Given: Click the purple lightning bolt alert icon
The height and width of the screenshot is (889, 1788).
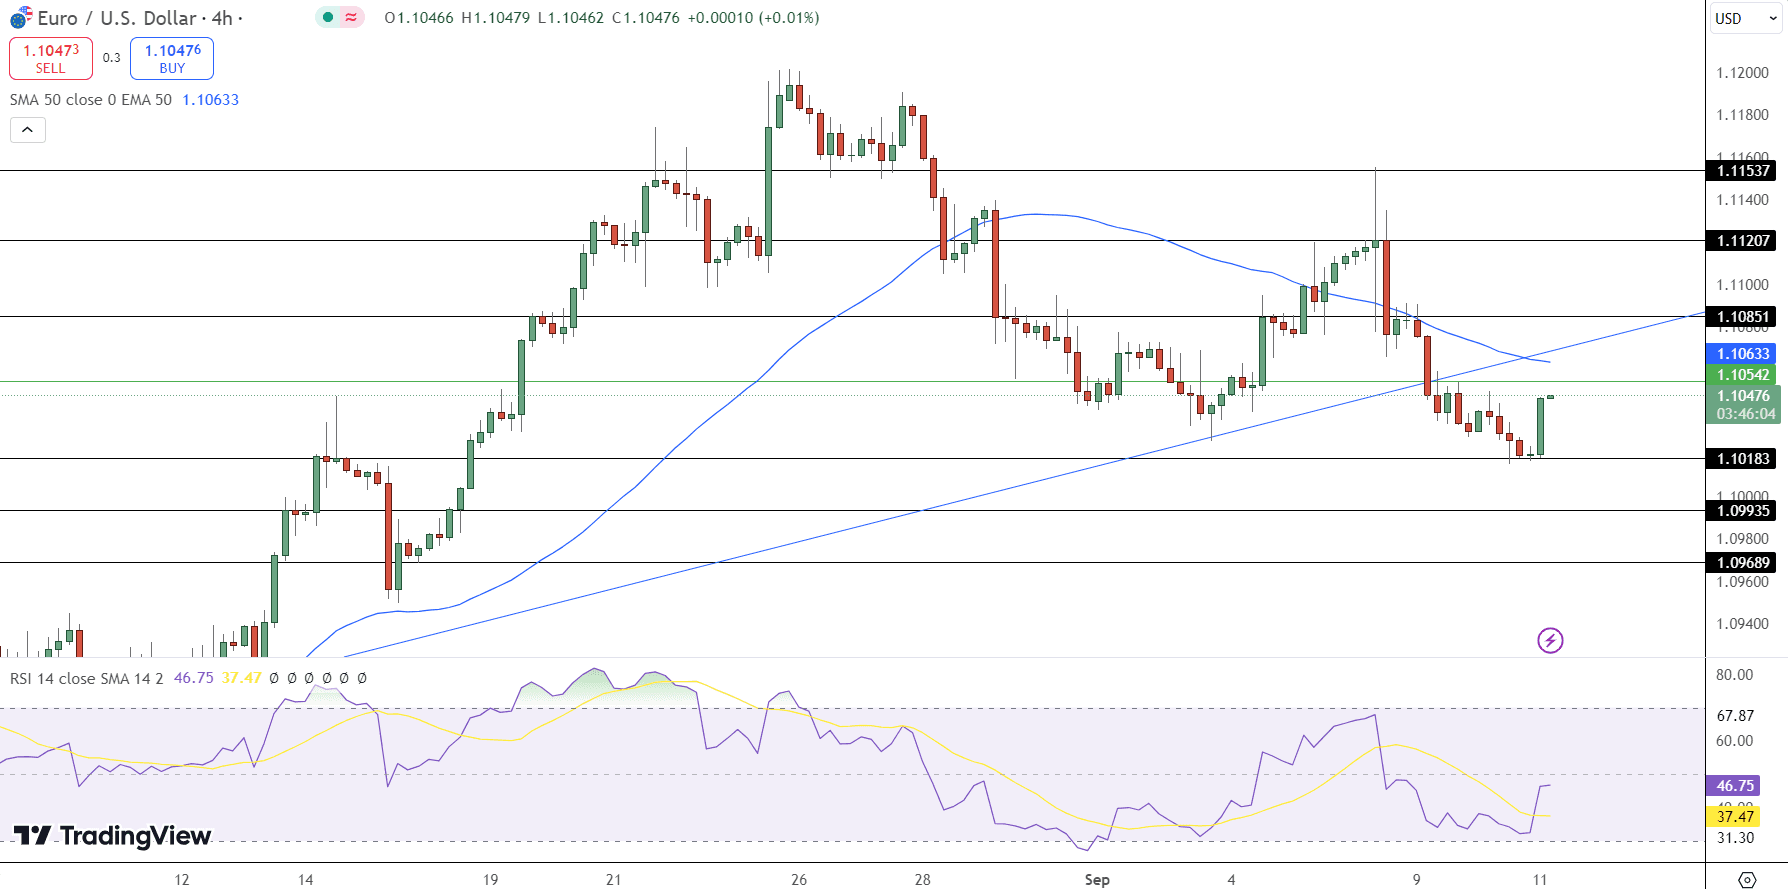Looking at the screenshot, I should (x=1550, y=640).
